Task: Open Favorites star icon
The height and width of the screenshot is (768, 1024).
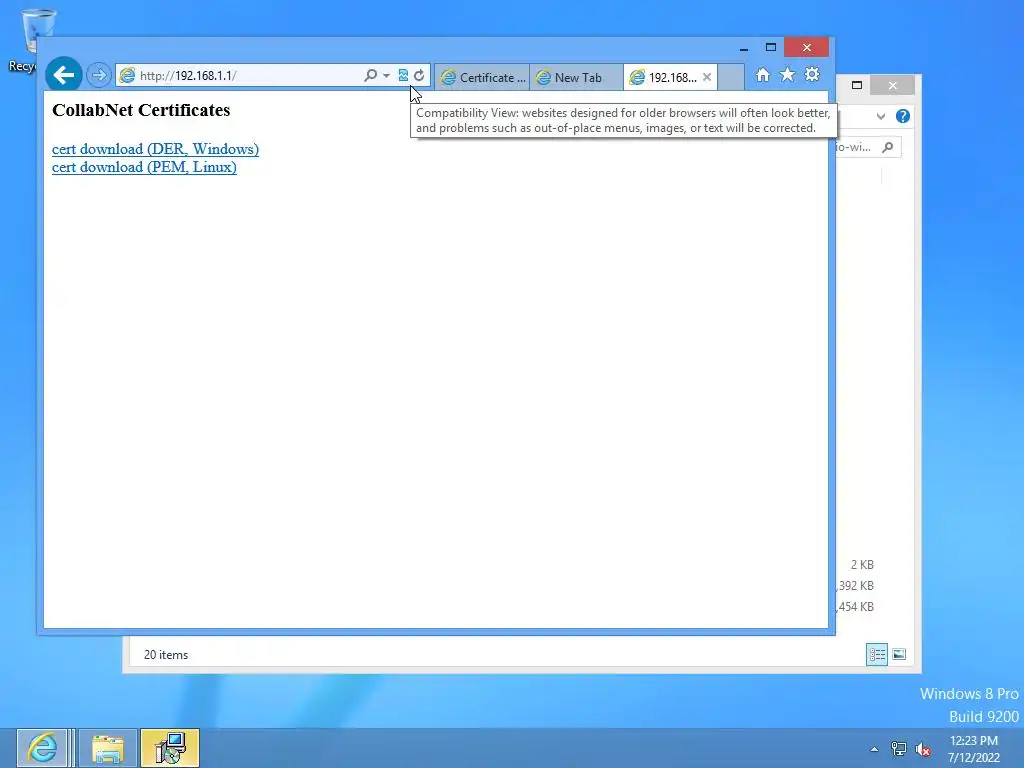Action: pos(788,75)
